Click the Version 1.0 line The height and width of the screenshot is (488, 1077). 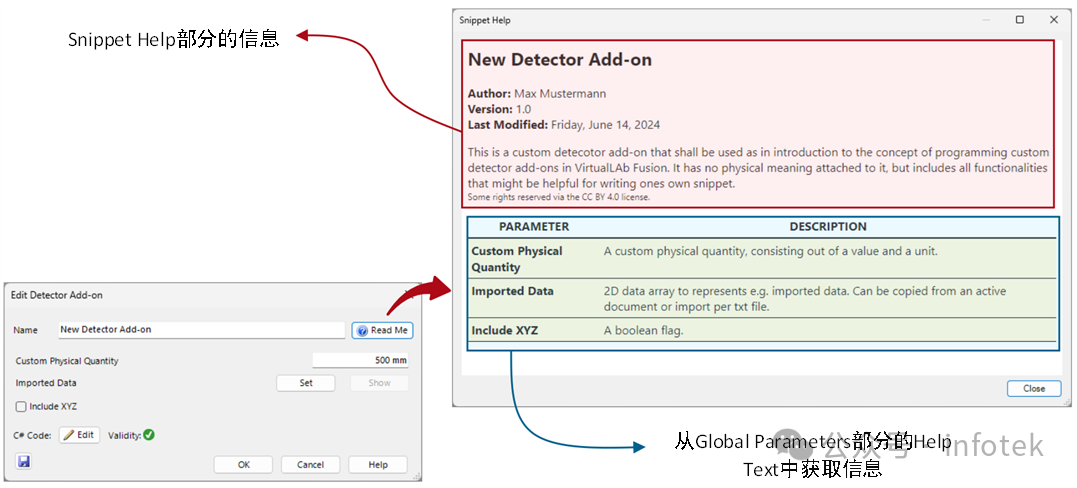point(499,109)
